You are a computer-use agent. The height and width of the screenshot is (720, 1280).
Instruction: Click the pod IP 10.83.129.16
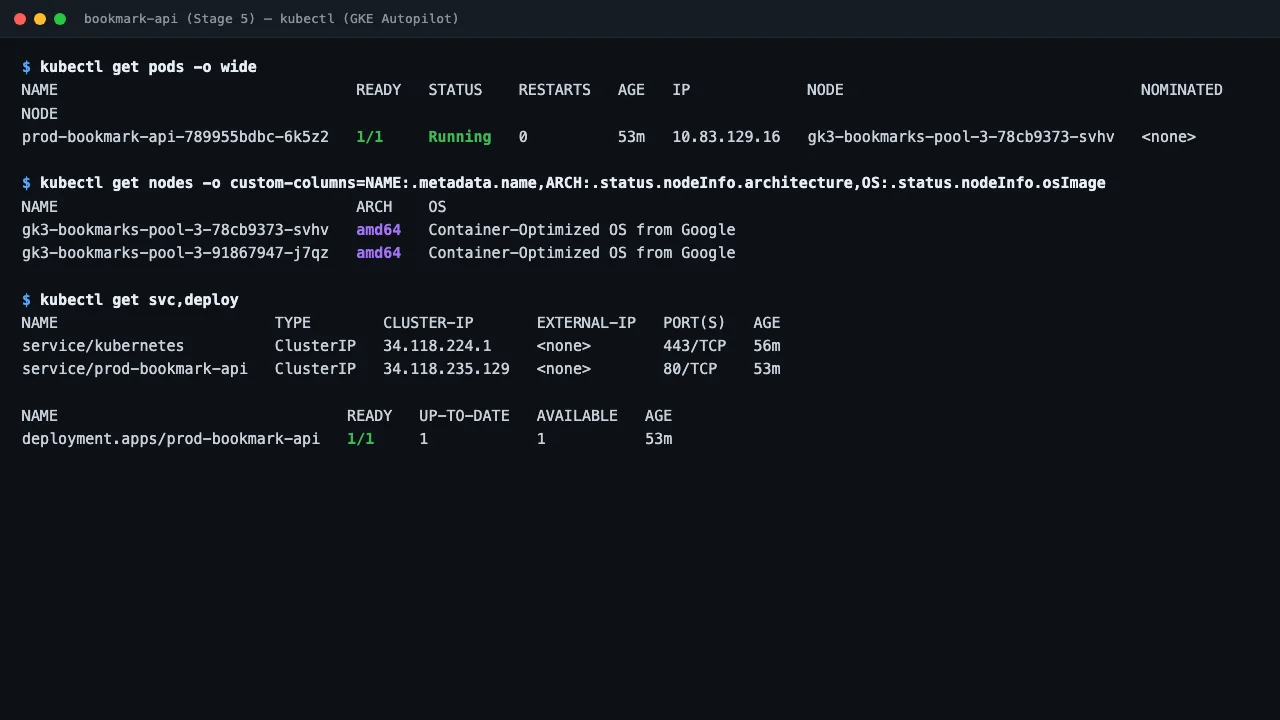(726, 137)
